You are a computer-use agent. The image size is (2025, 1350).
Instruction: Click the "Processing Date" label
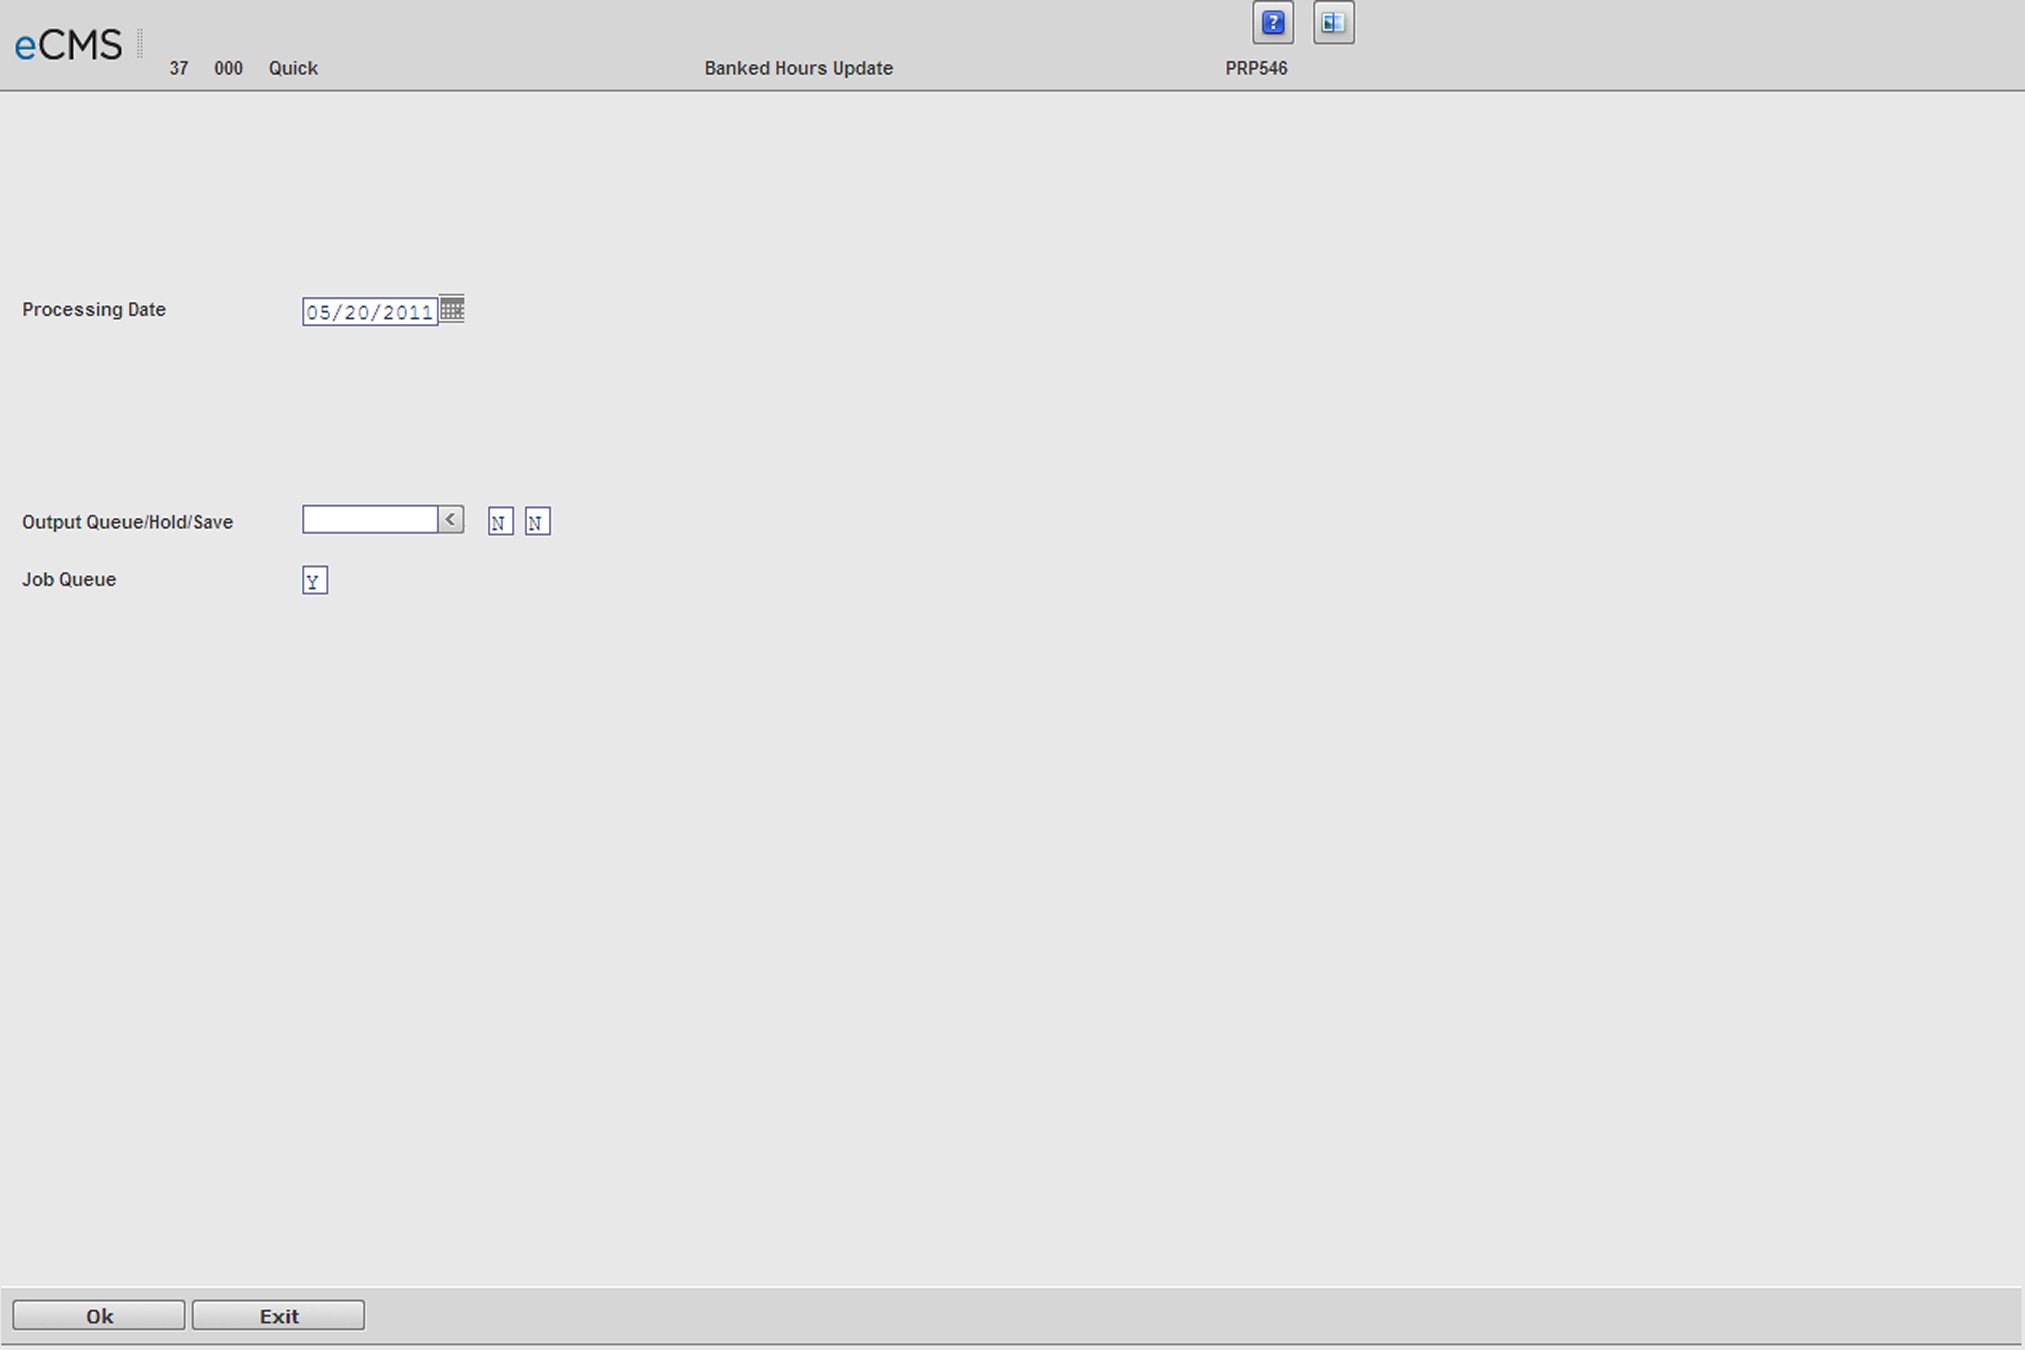tap(94, 310)
